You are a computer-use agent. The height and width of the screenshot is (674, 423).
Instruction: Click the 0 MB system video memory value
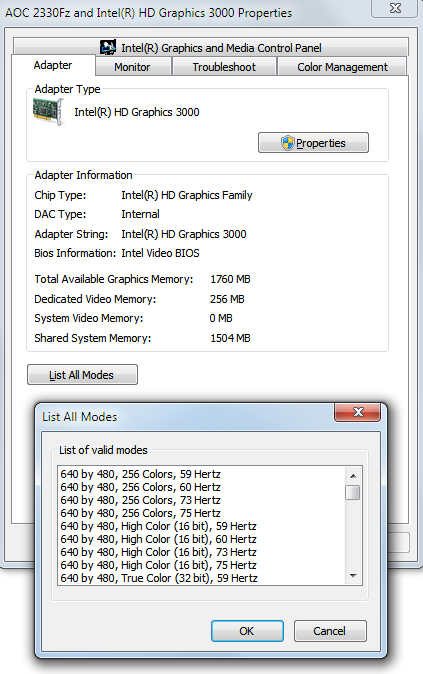coord(221,318)
